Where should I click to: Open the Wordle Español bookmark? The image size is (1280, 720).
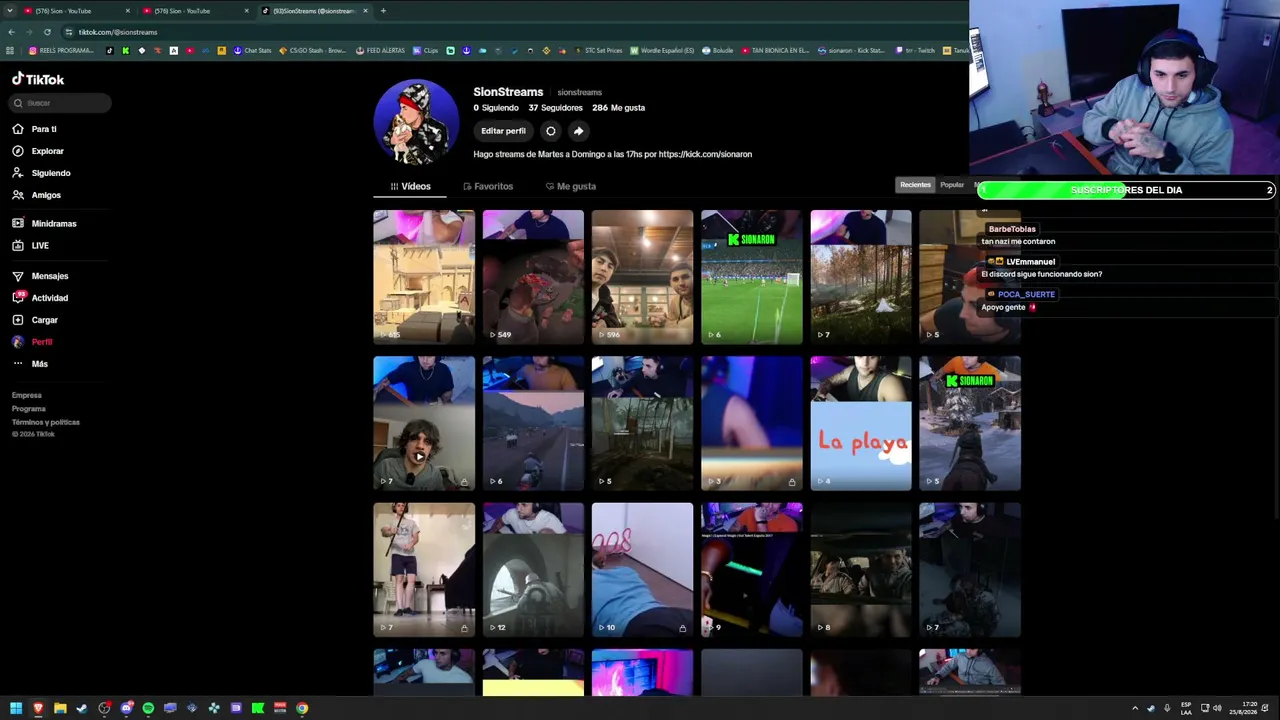(x=662, y=51)
